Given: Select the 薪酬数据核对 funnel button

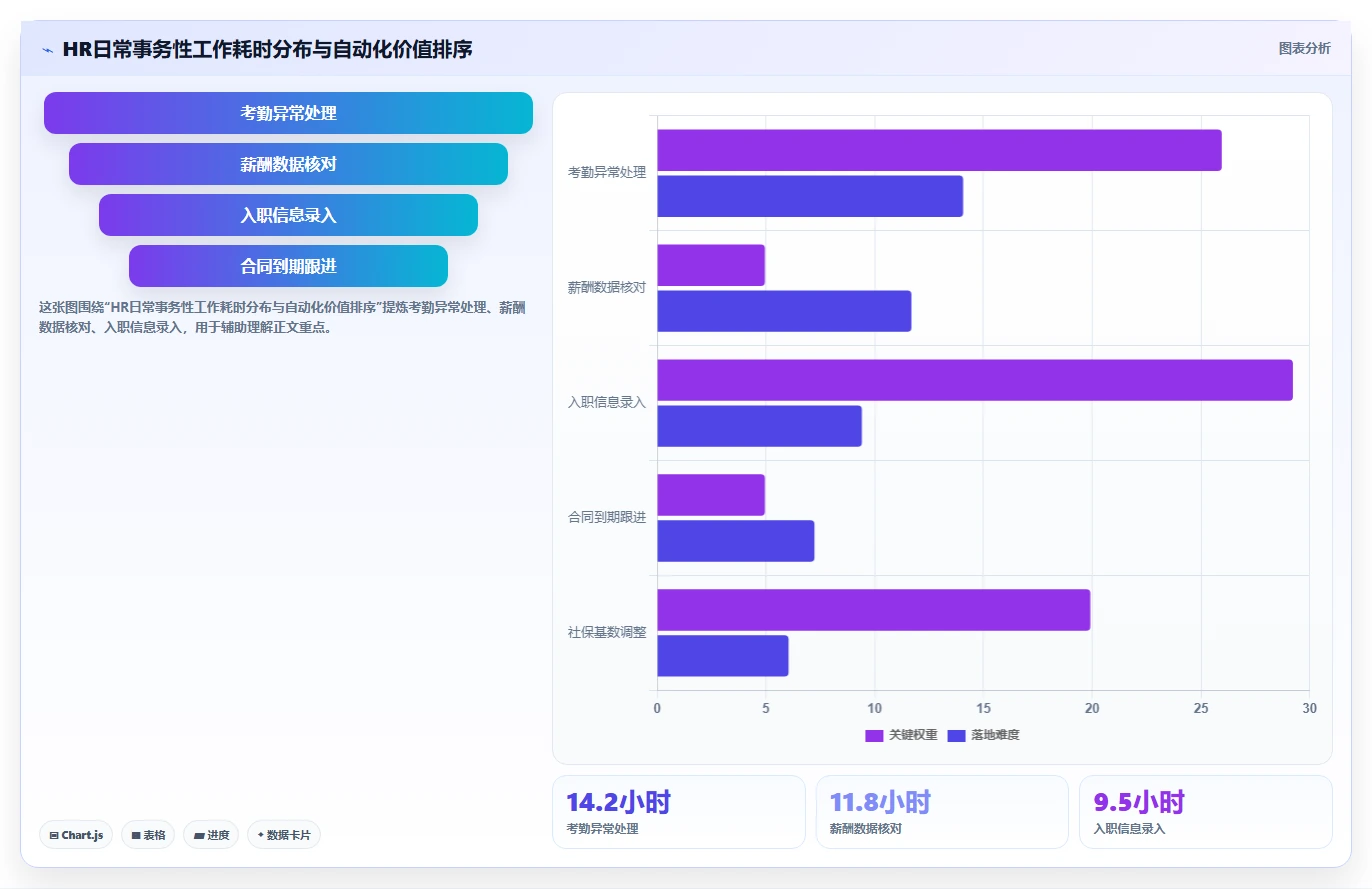Looking at the screenshot, I should coord(288,164).
